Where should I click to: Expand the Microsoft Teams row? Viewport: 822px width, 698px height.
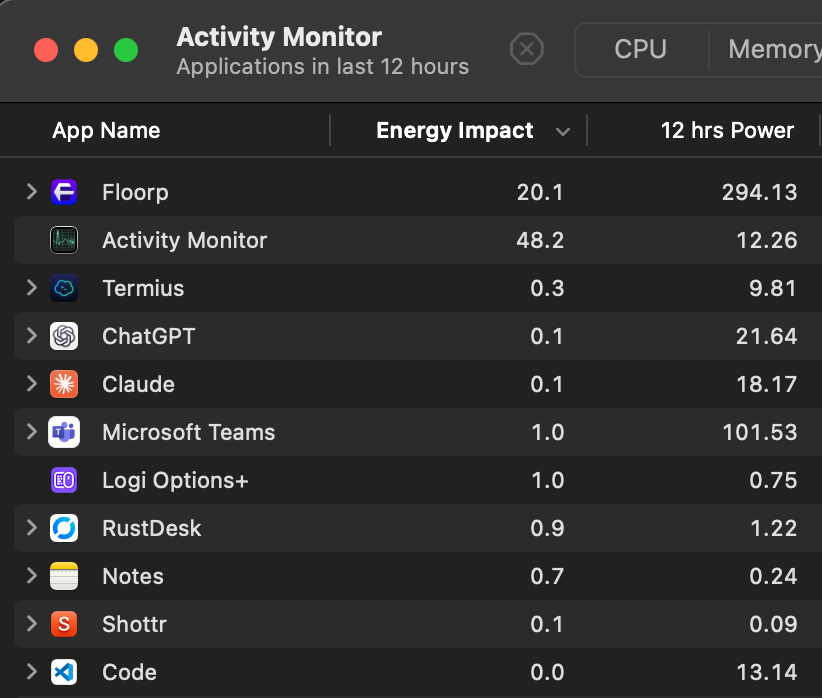coord(31,432)
